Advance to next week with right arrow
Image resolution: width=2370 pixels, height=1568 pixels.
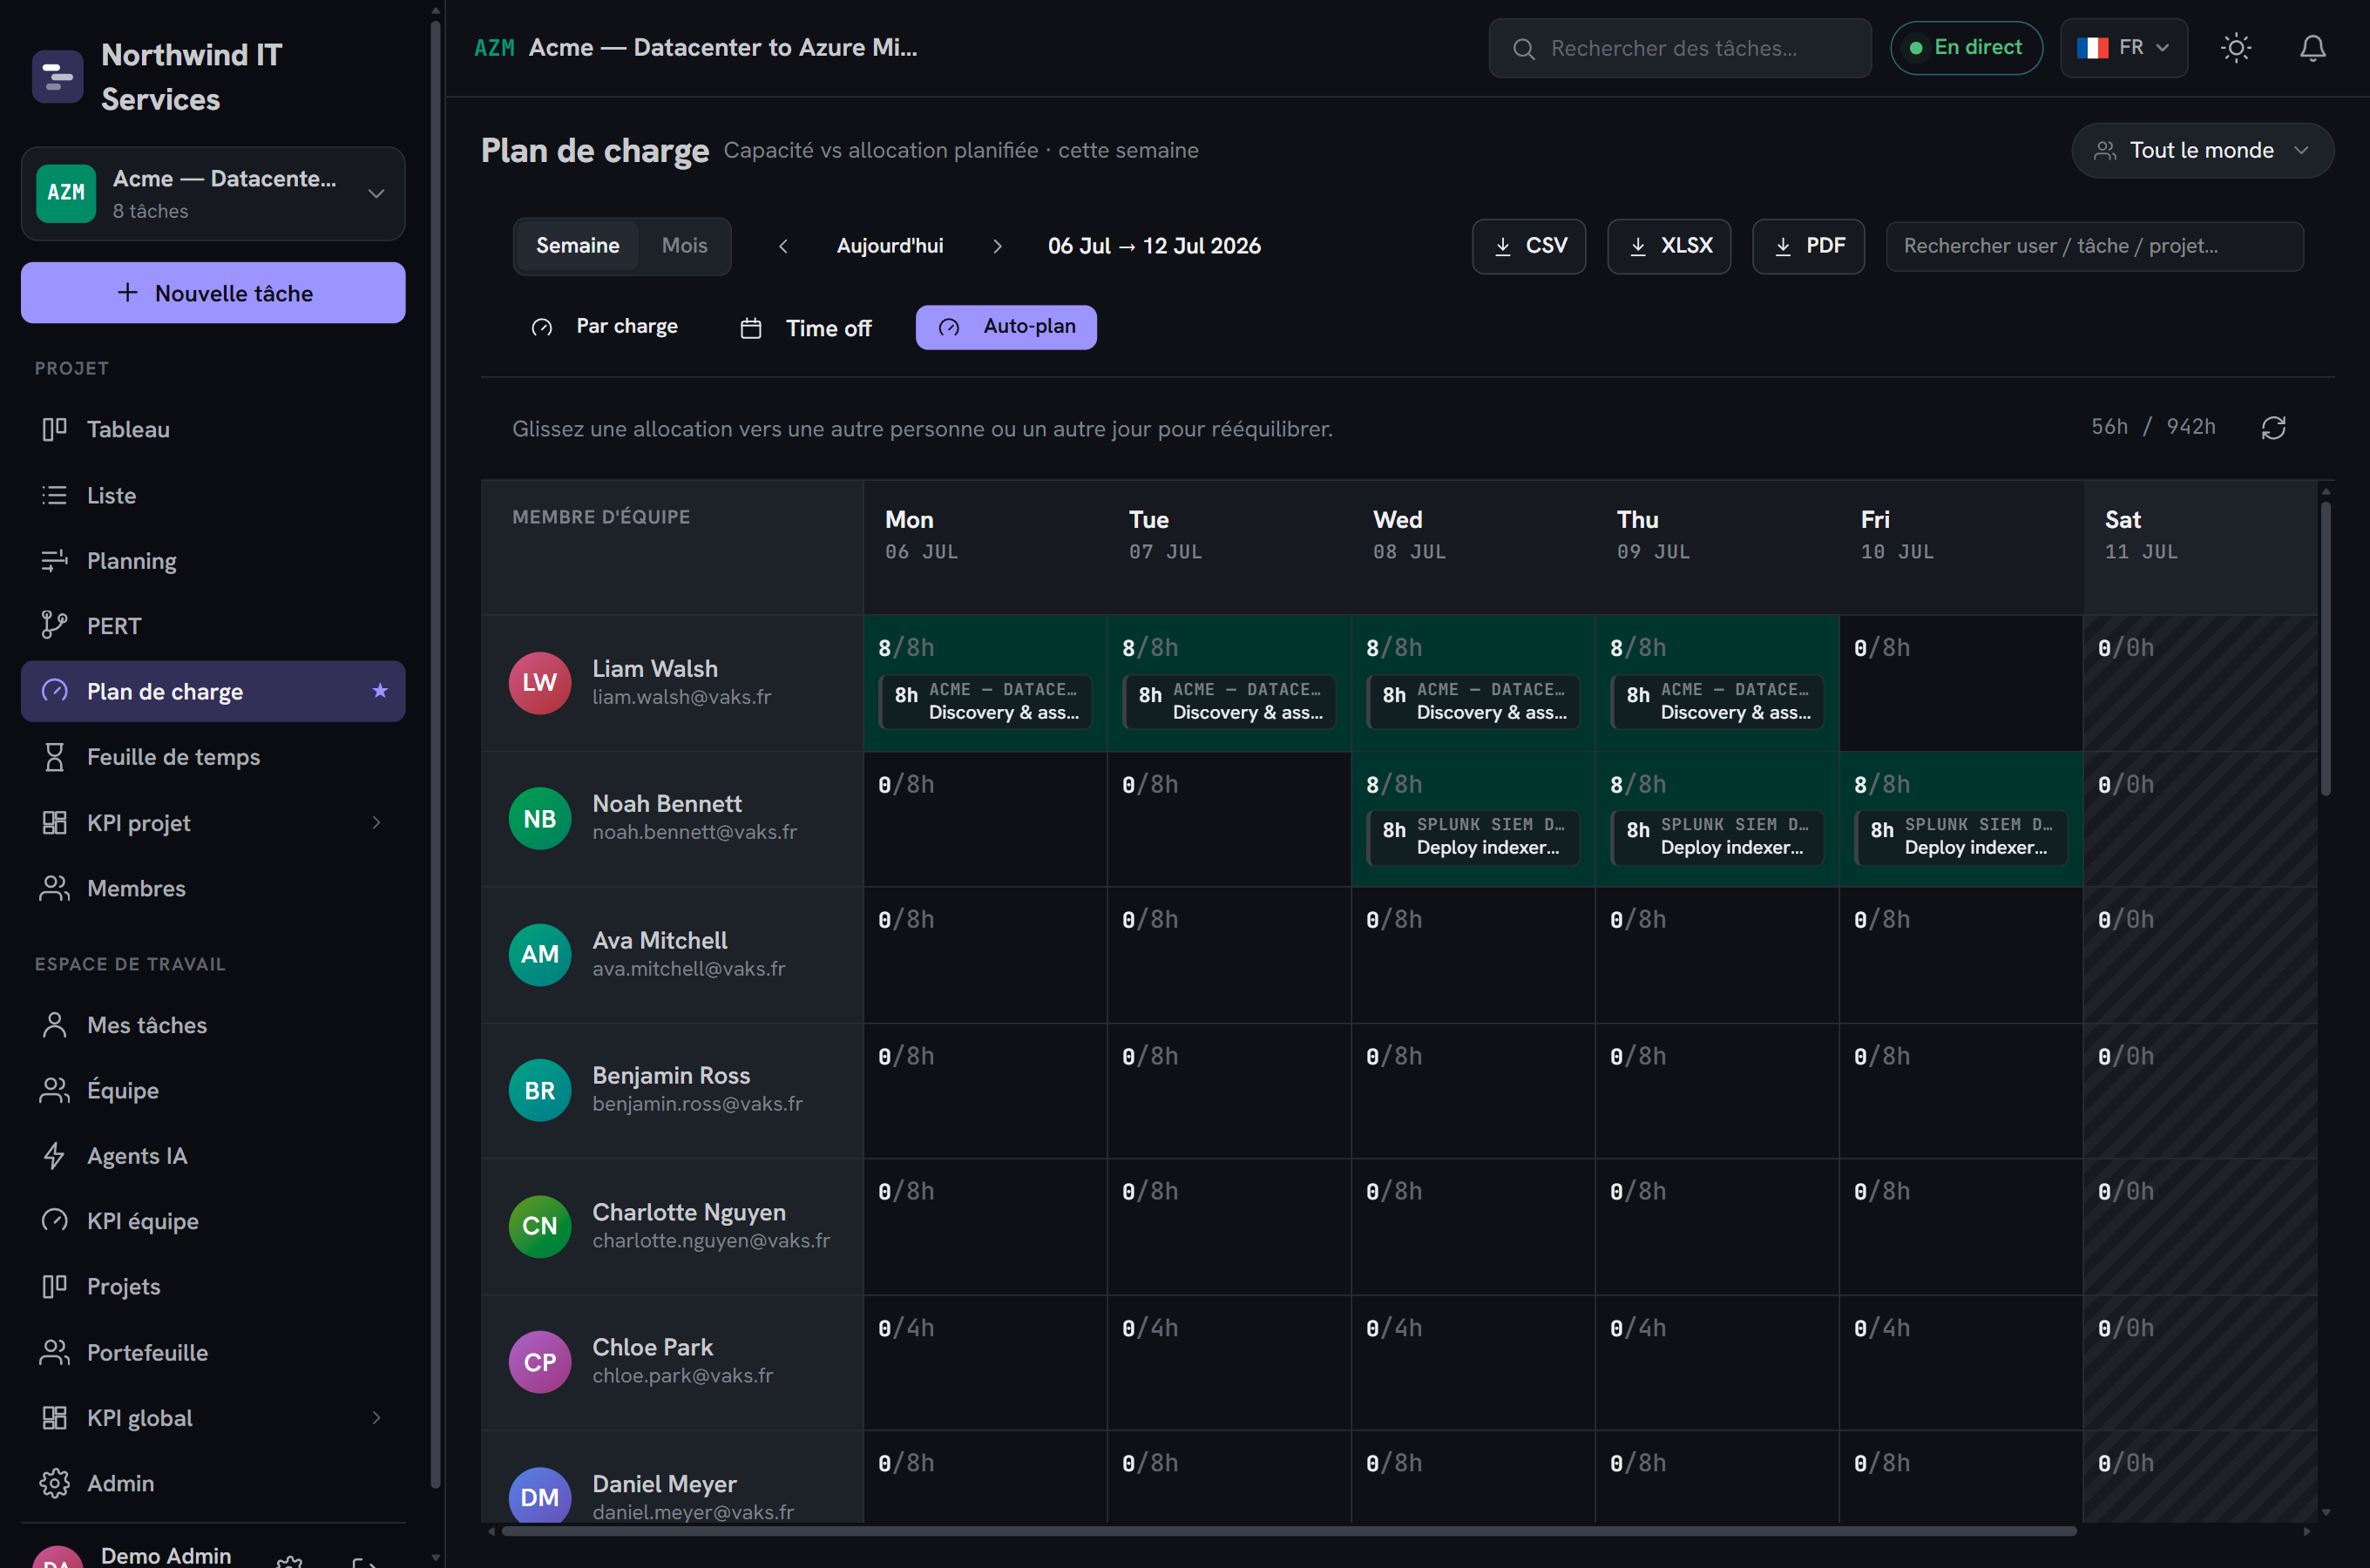[x=997, y=246]
